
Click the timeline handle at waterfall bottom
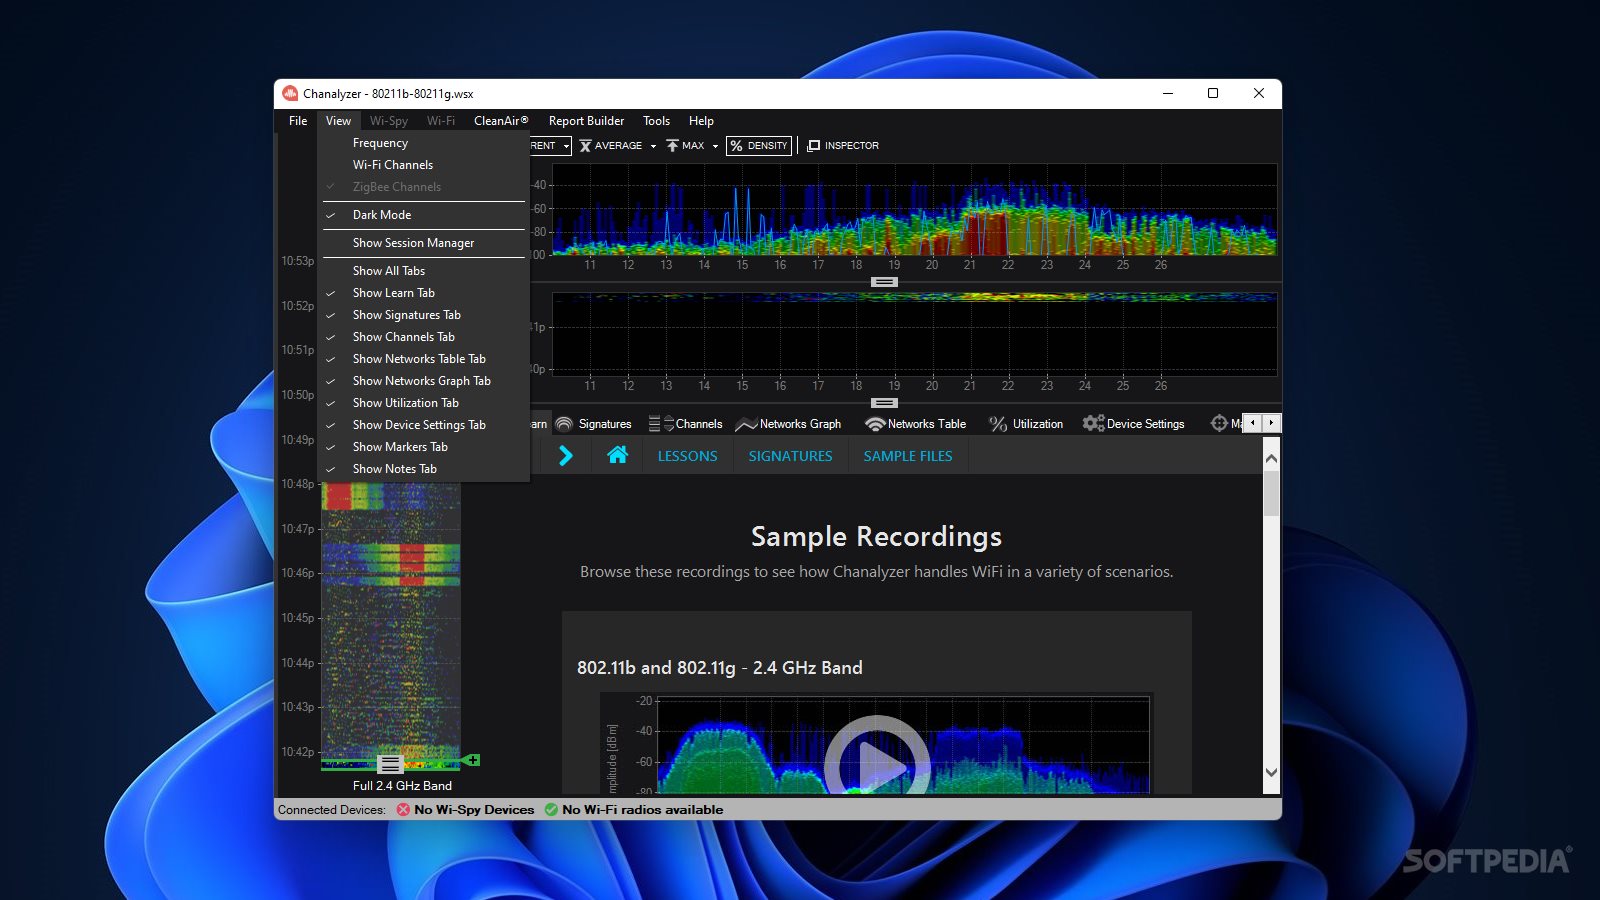click(390, 764)
